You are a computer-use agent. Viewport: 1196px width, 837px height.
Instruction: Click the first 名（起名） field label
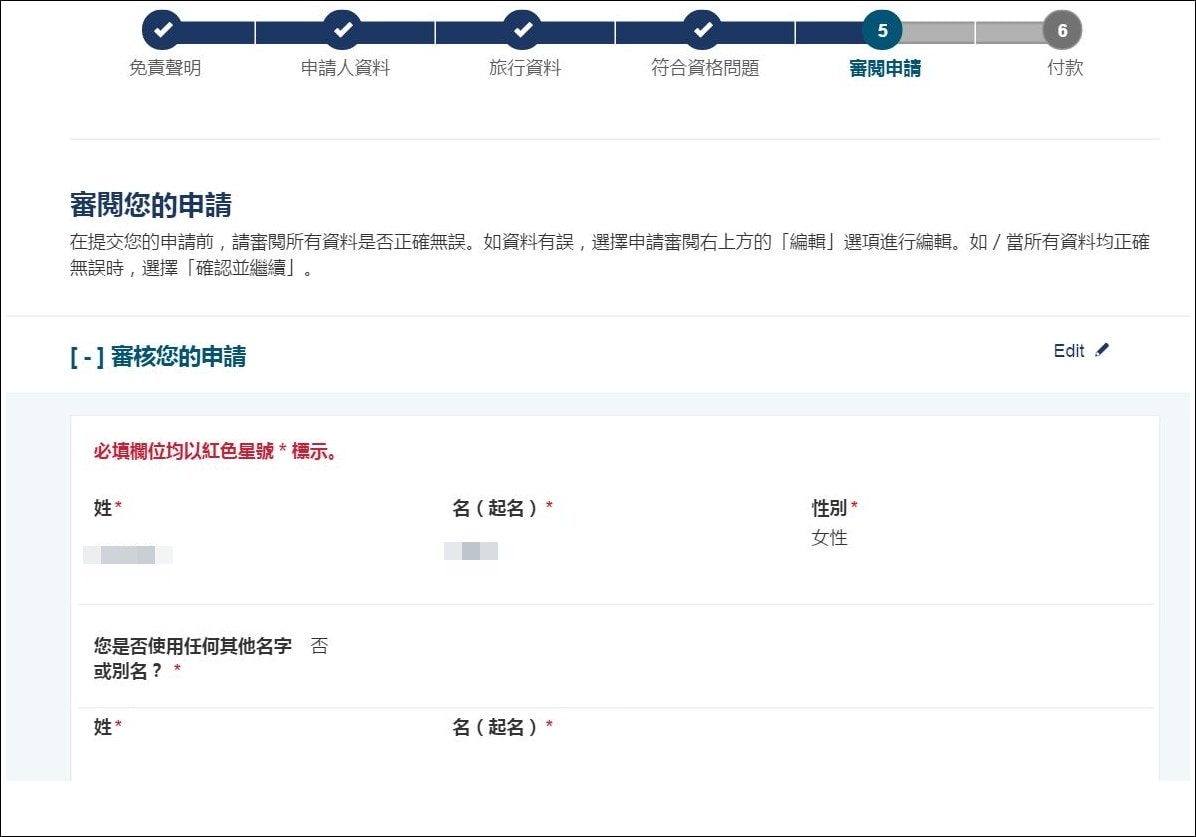(x=502, y=507)
